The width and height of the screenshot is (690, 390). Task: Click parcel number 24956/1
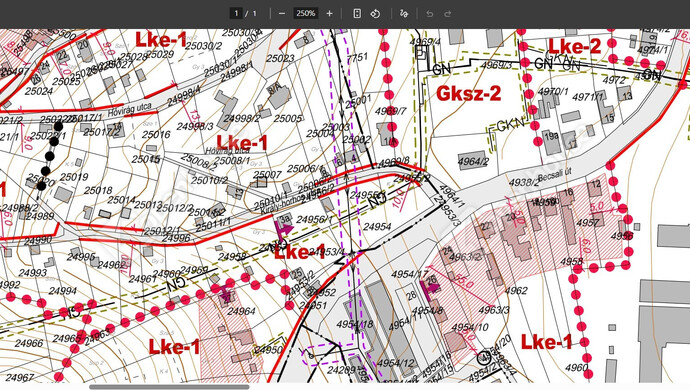[x=315, y=219]
